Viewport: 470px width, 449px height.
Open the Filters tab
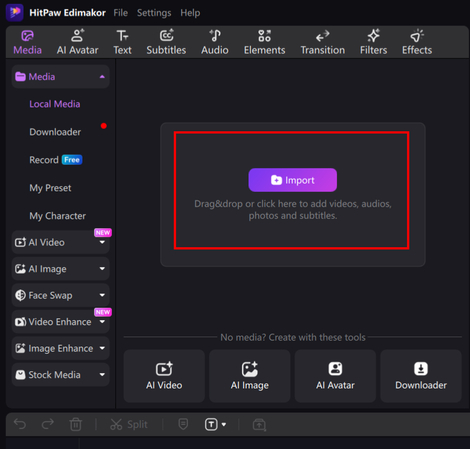(373, 43)
